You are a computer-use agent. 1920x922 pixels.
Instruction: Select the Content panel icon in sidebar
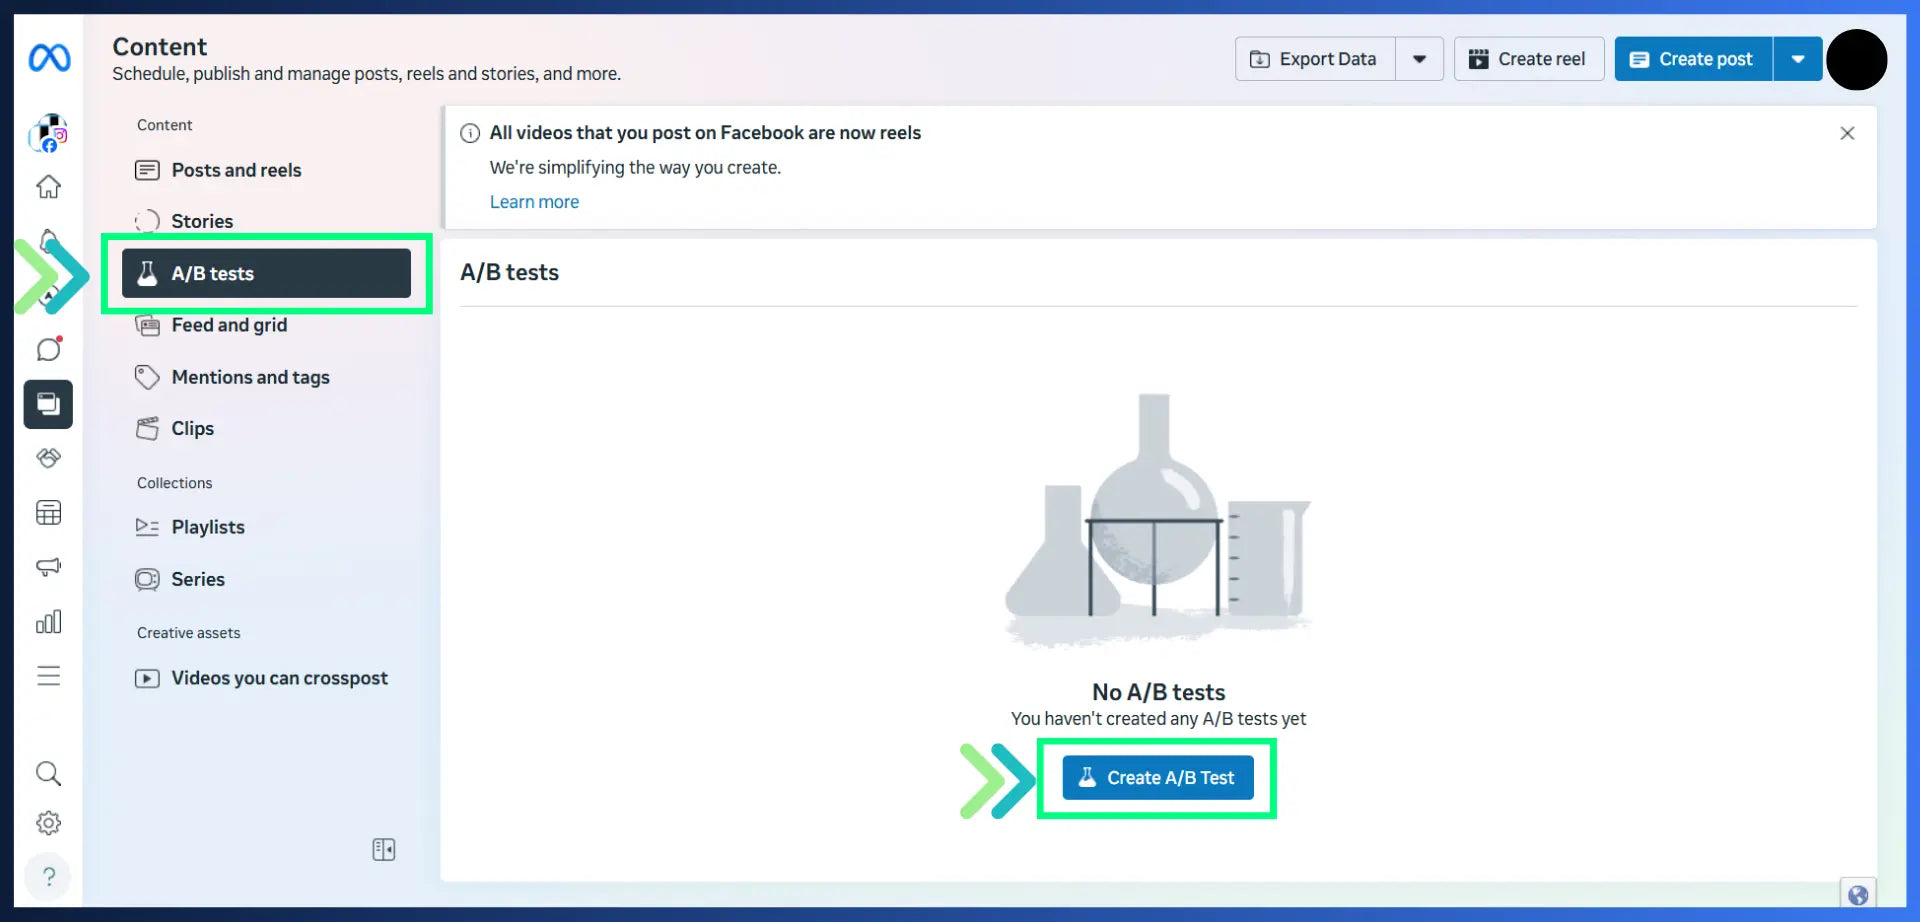tap(48, 404)
